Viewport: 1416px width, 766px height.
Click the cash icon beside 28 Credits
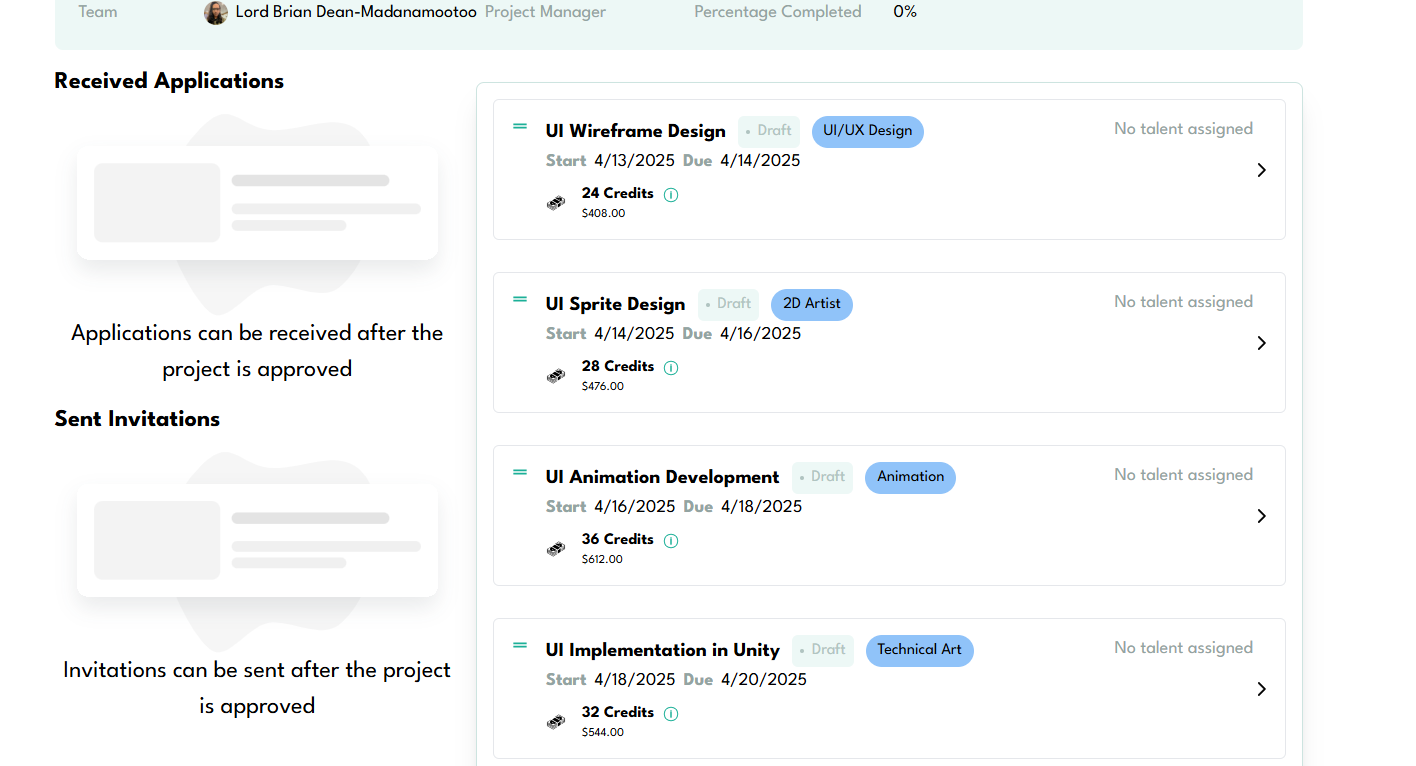pyautogui.click(x=556, y=376)
